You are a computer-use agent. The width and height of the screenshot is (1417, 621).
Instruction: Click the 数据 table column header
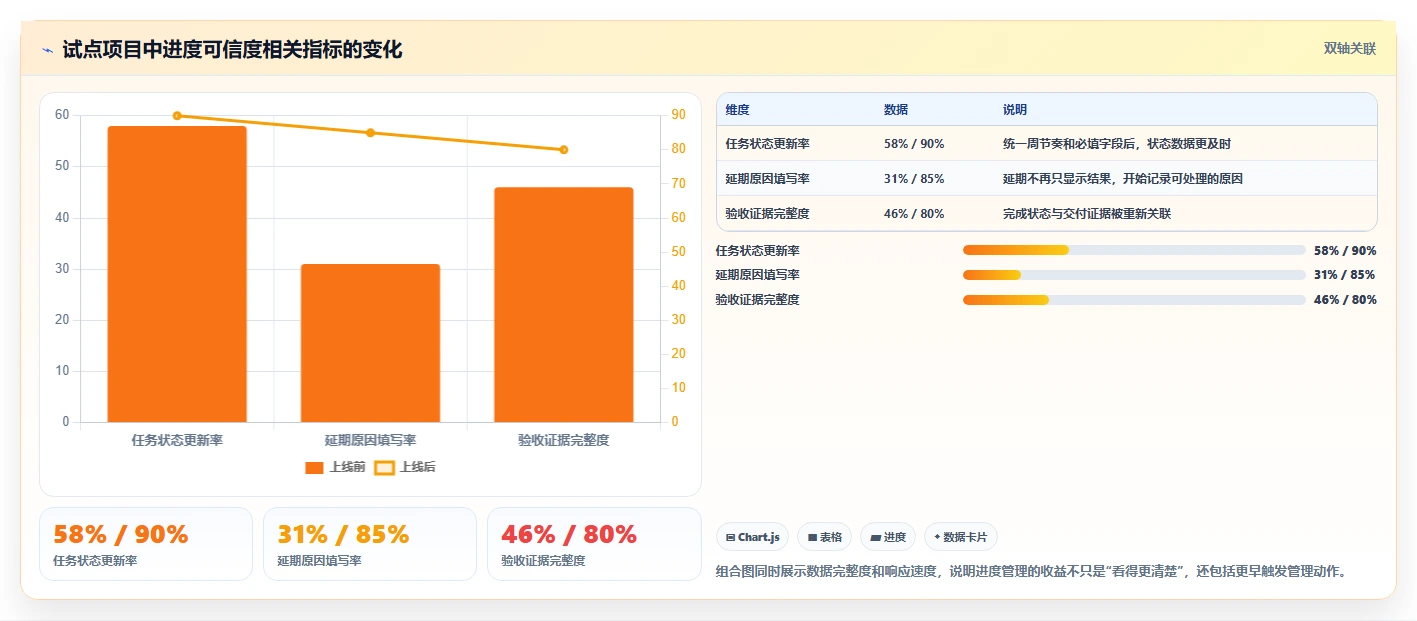896,110
